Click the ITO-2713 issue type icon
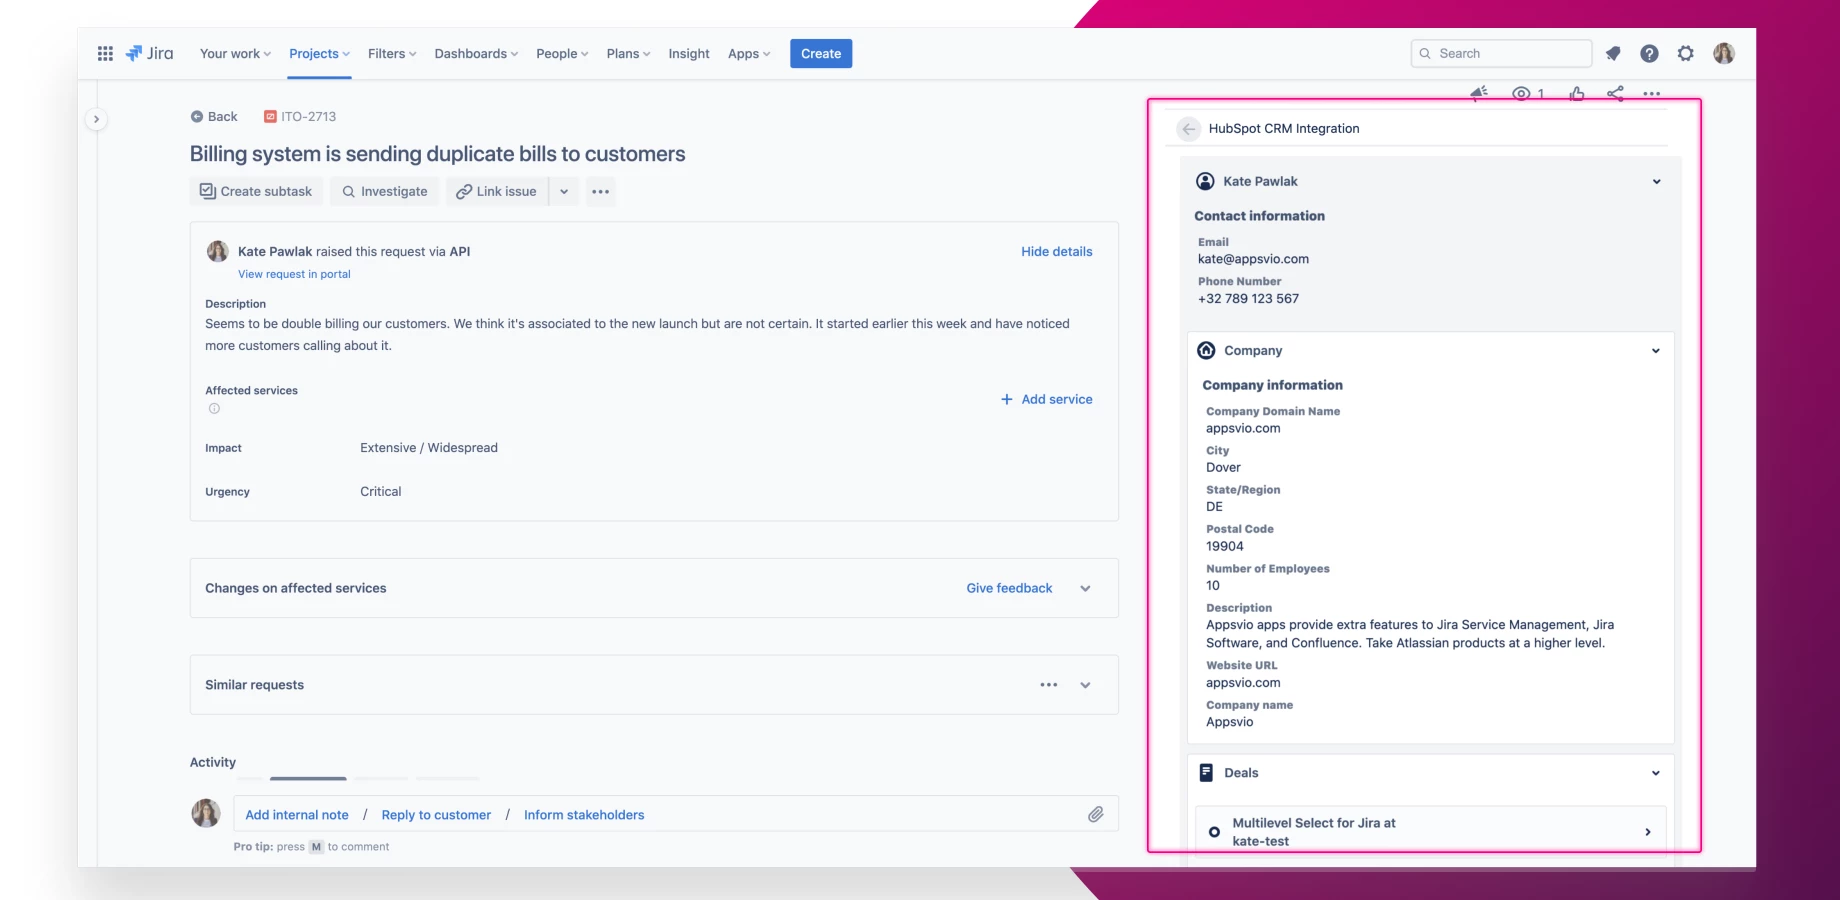1840x900 pixels. click(x=270, y=117)
